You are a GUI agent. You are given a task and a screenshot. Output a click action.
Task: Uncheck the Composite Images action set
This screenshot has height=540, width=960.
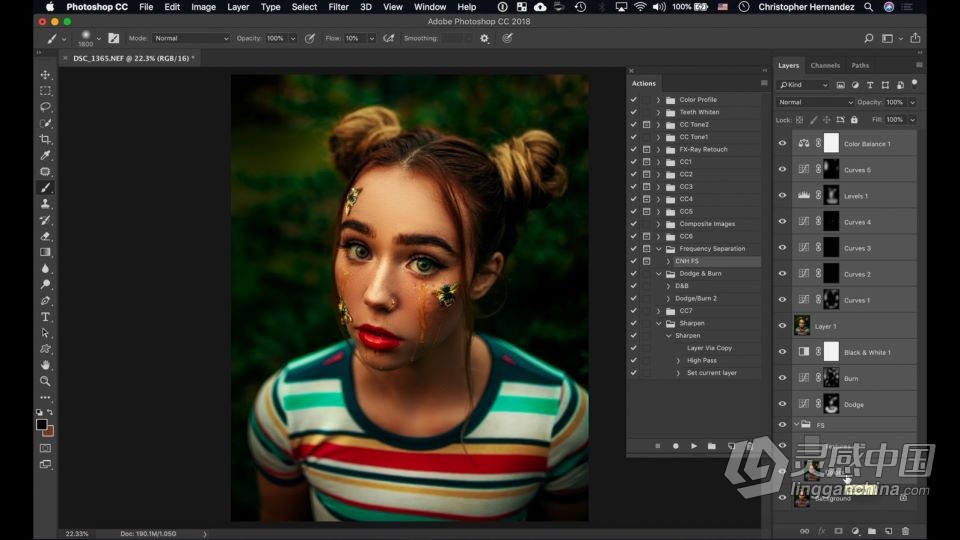tap(634, 223)
